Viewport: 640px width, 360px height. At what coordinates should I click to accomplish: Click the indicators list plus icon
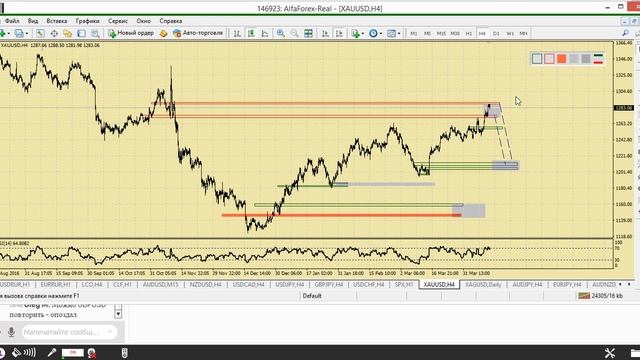coord(356,33)
